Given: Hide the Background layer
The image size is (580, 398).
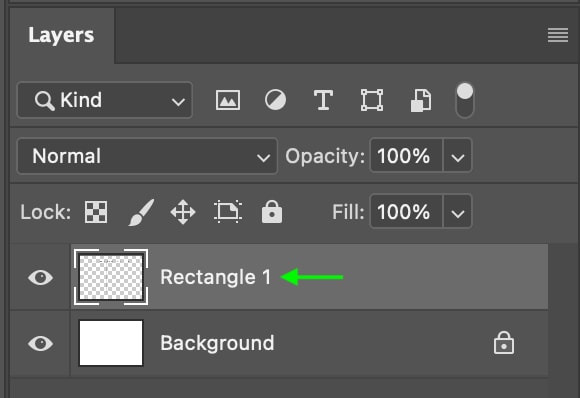Looking at the screenshot, I should 40,343.
